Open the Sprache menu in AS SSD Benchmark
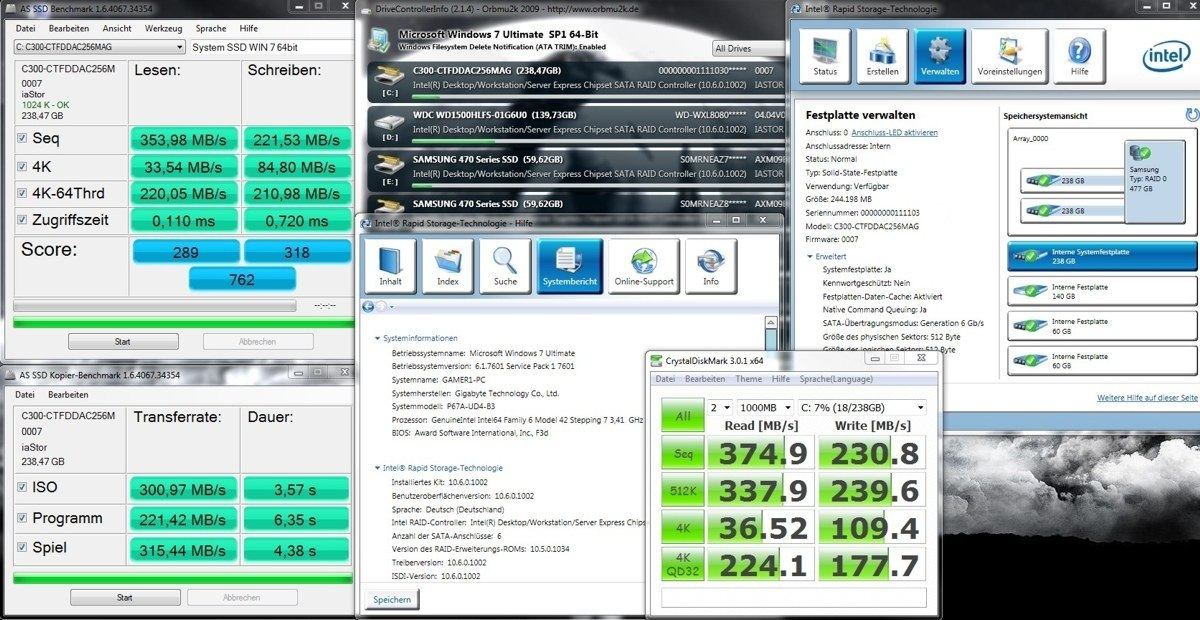The height and width of the screenshot is (620, 1200). click(x=211, y=28)
